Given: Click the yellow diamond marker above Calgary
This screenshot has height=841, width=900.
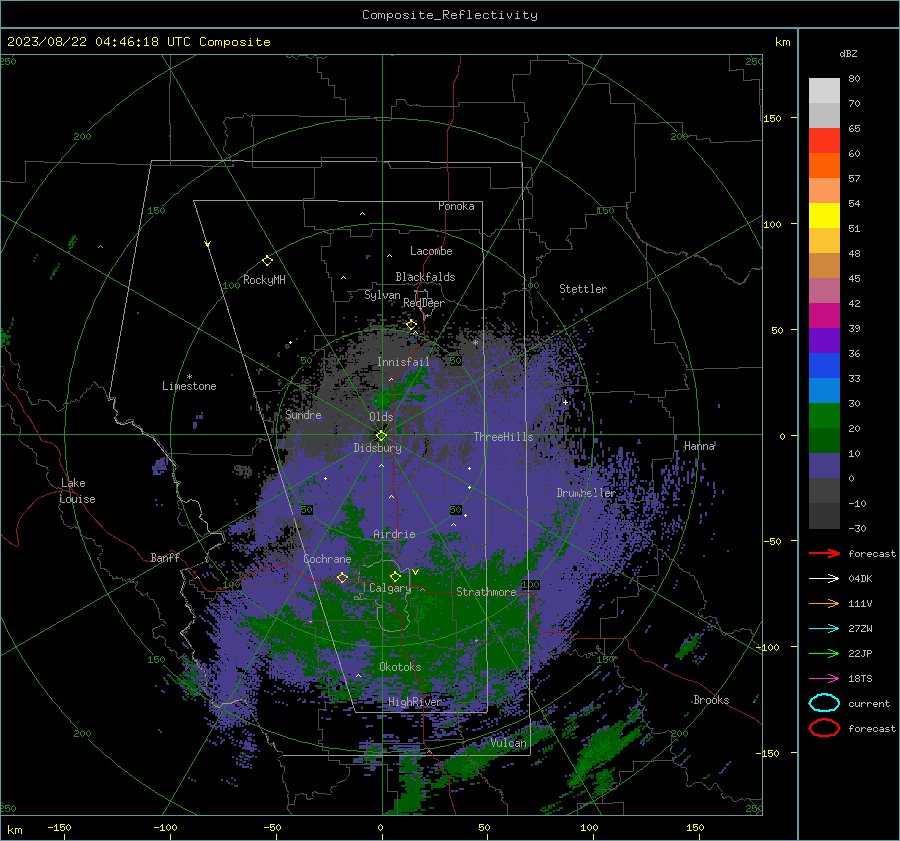Looking at the screenshot, I should [x=395, y=576].
